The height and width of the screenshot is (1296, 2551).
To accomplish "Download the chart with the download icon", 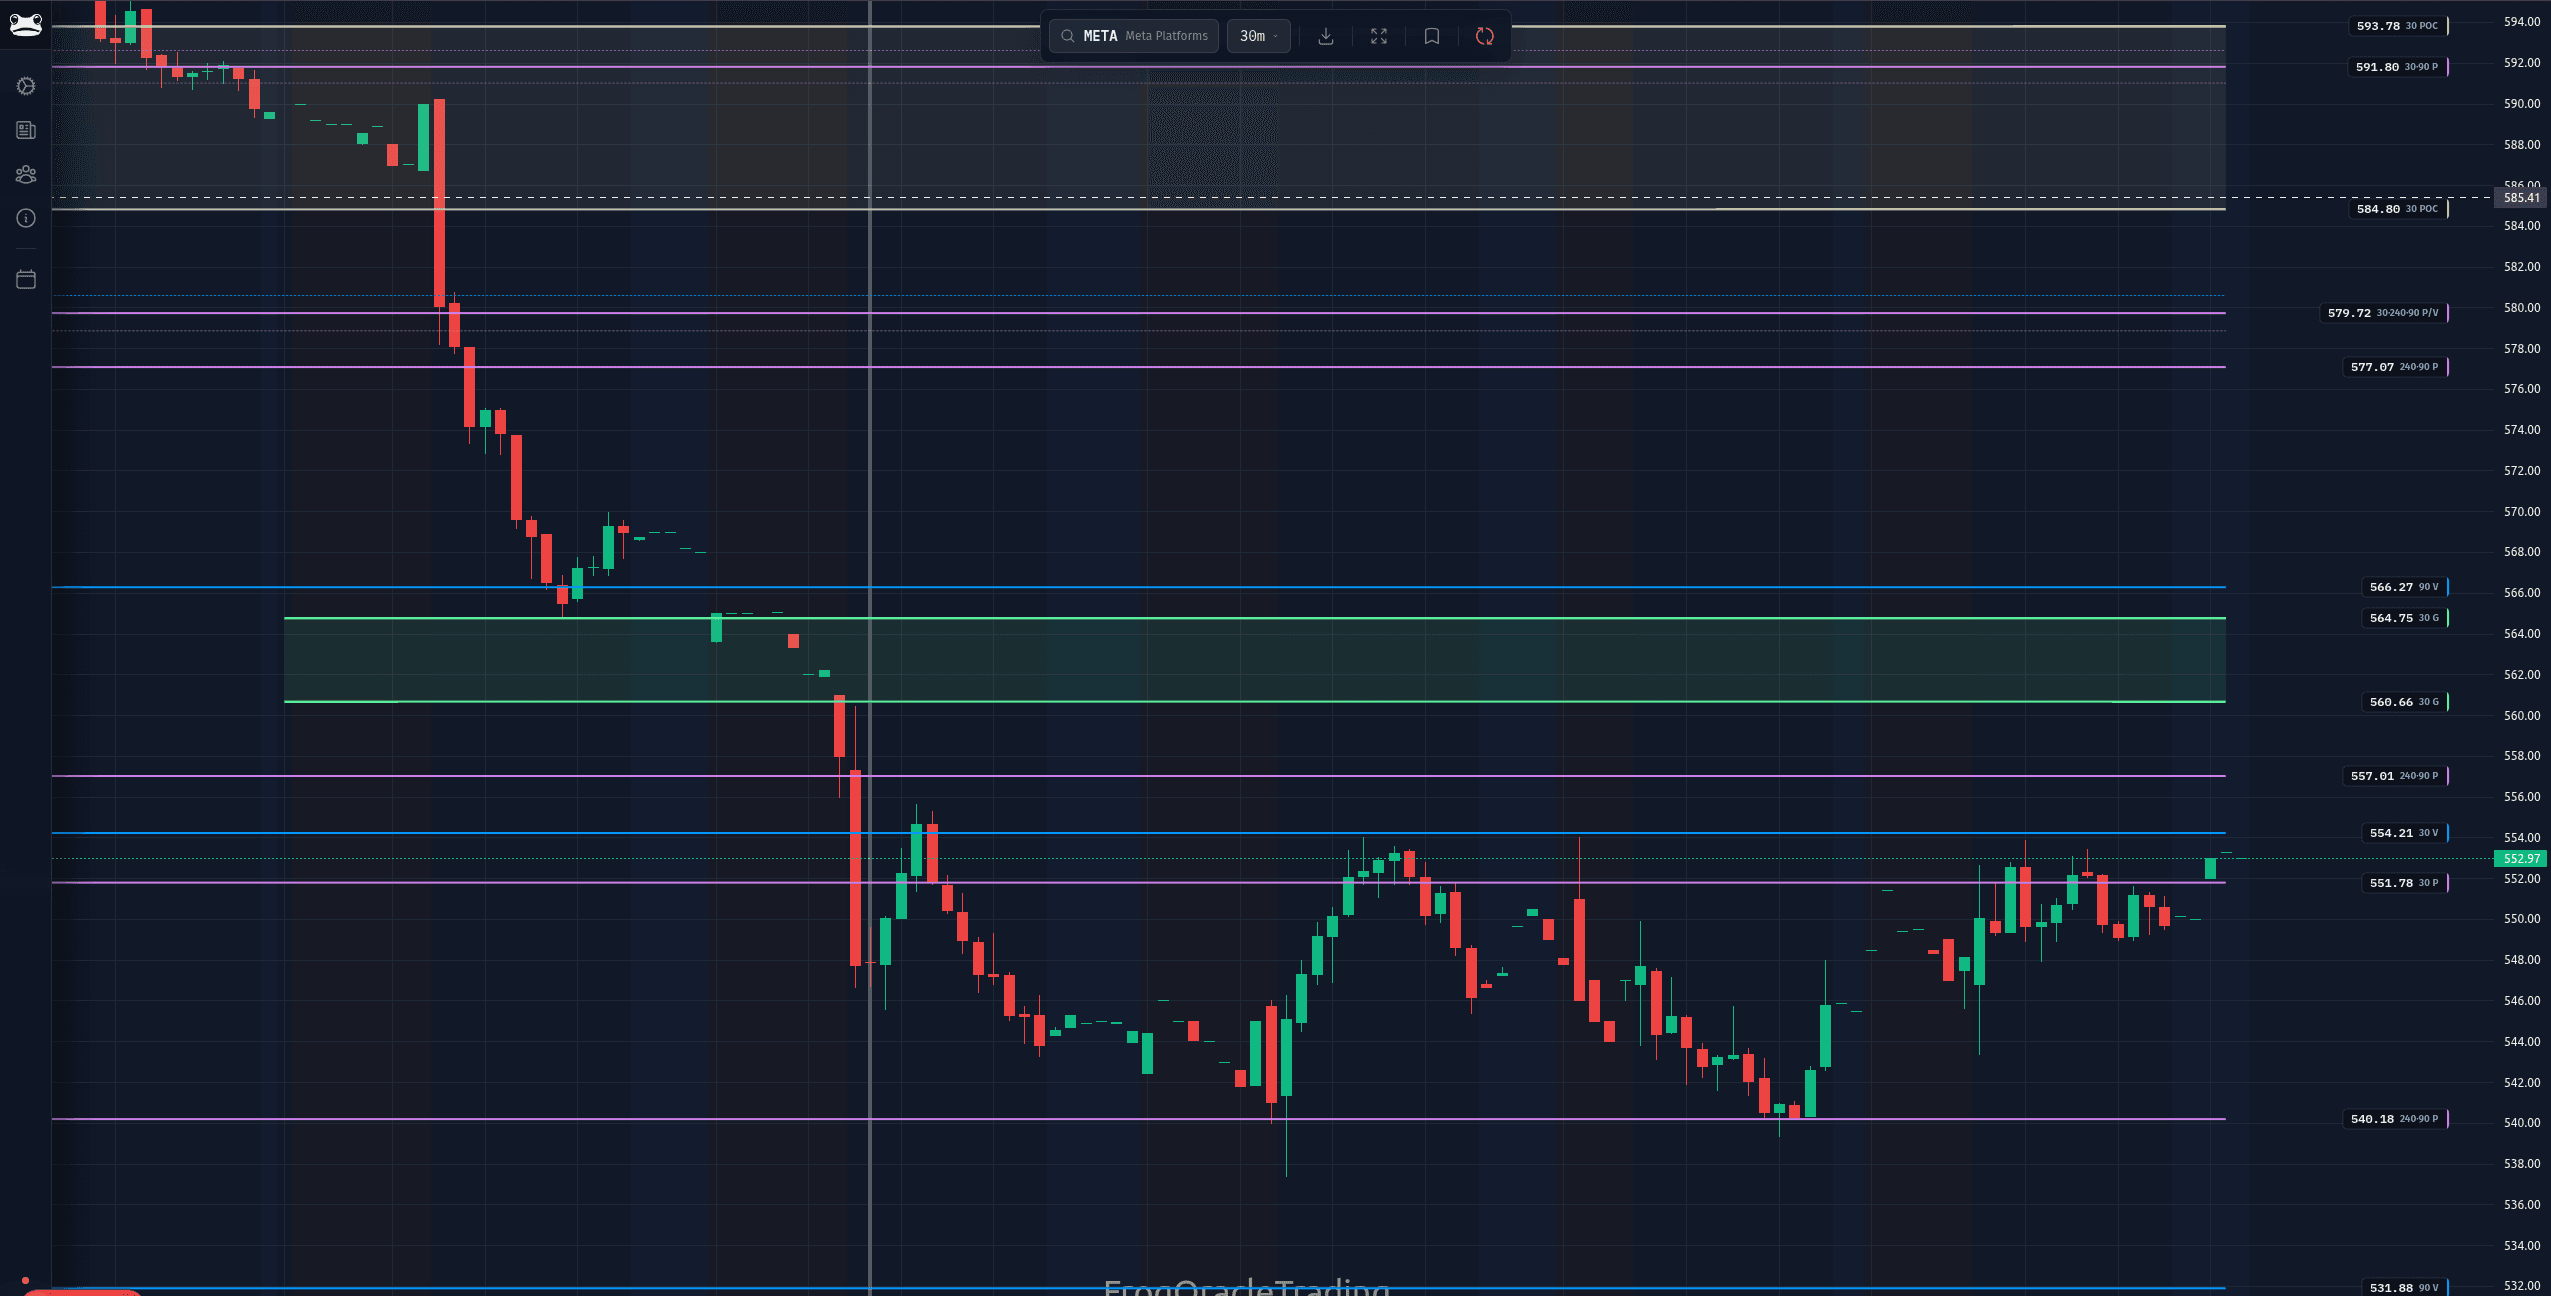I will click(1325, 36).
